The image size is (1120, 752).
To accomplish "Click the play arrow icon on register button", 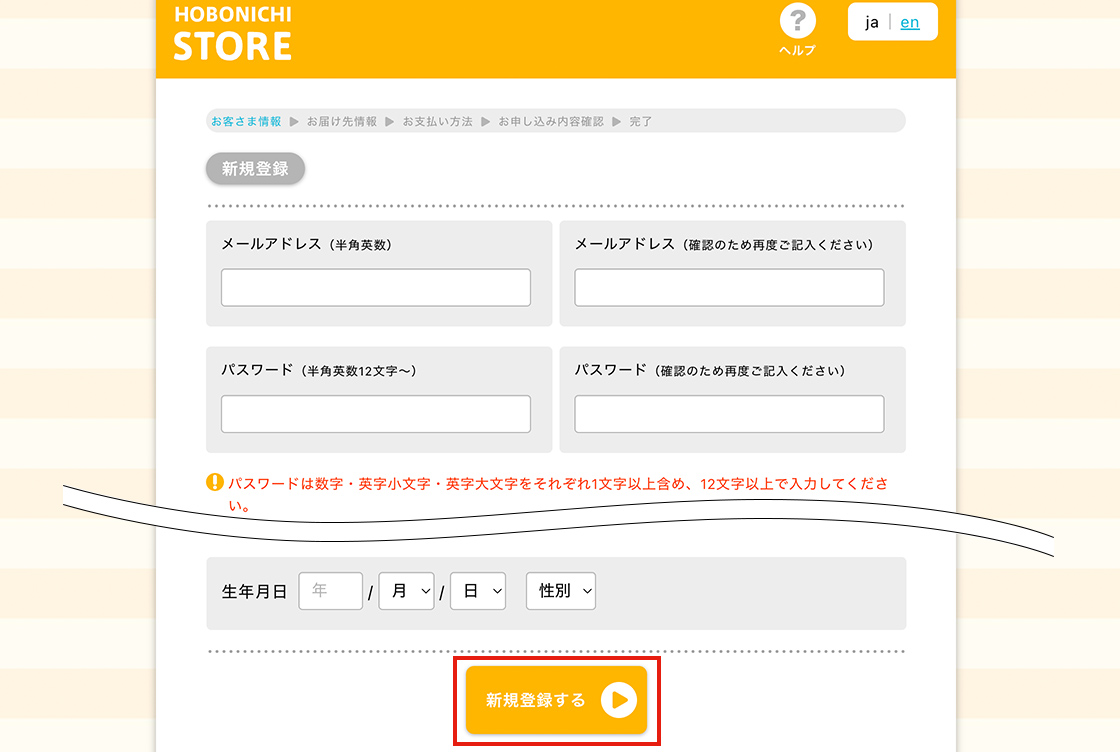I will 619,701.
